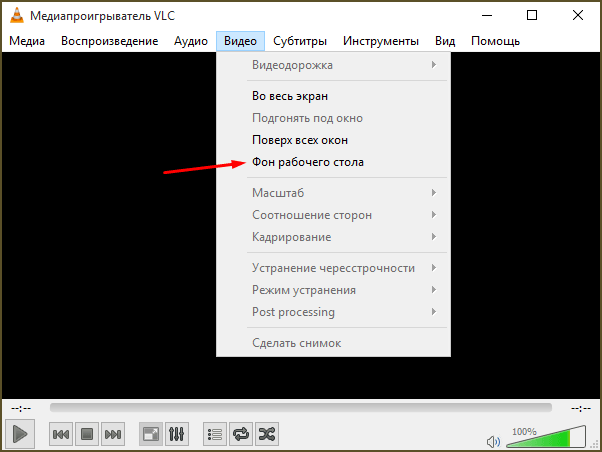Open the Воспроизведение menu
Viewport: 602px width, 452px height.
coord(109,41)
